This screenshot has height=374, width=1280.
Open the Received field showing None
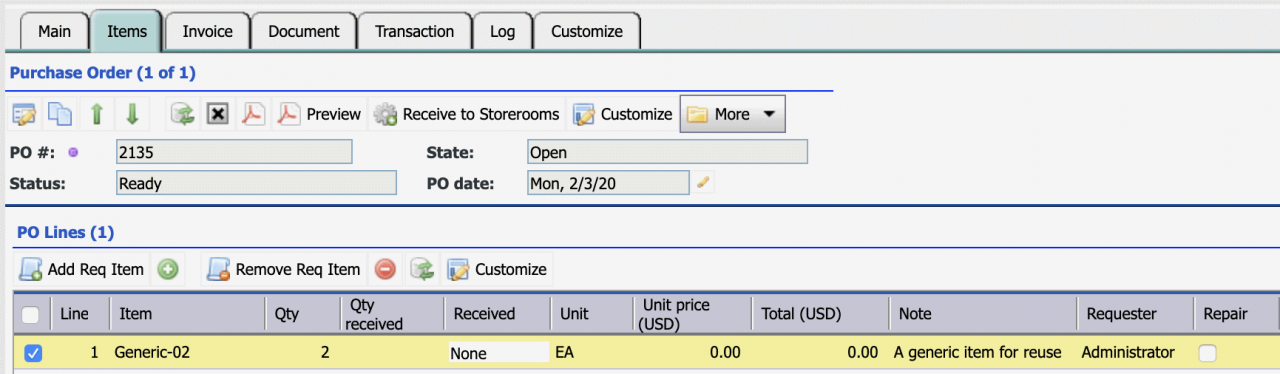pos(498,352)
